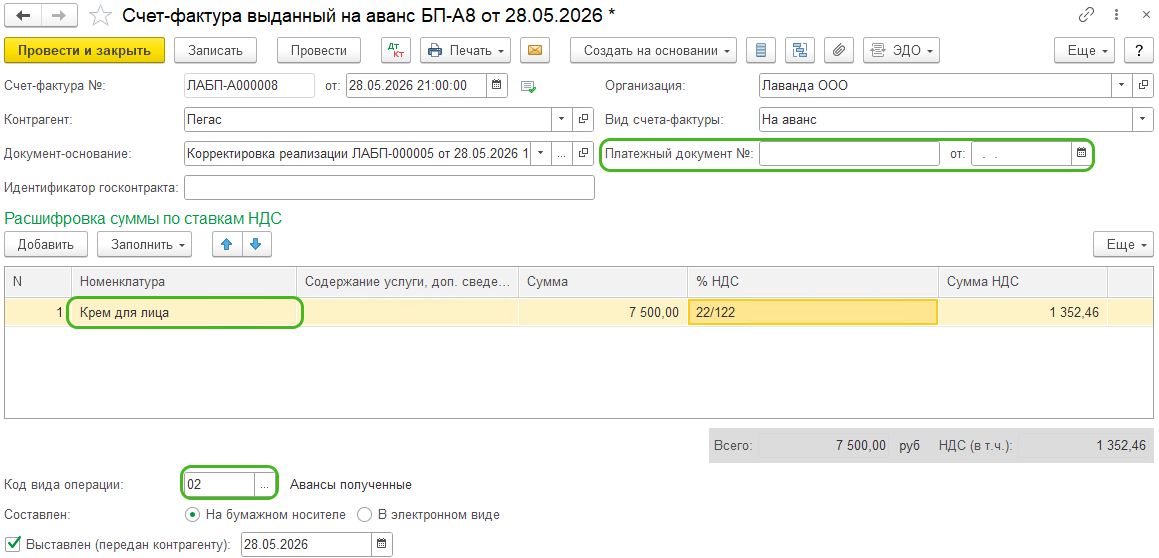
Task: Choose base document via ellipsis button
Action: 562,153
